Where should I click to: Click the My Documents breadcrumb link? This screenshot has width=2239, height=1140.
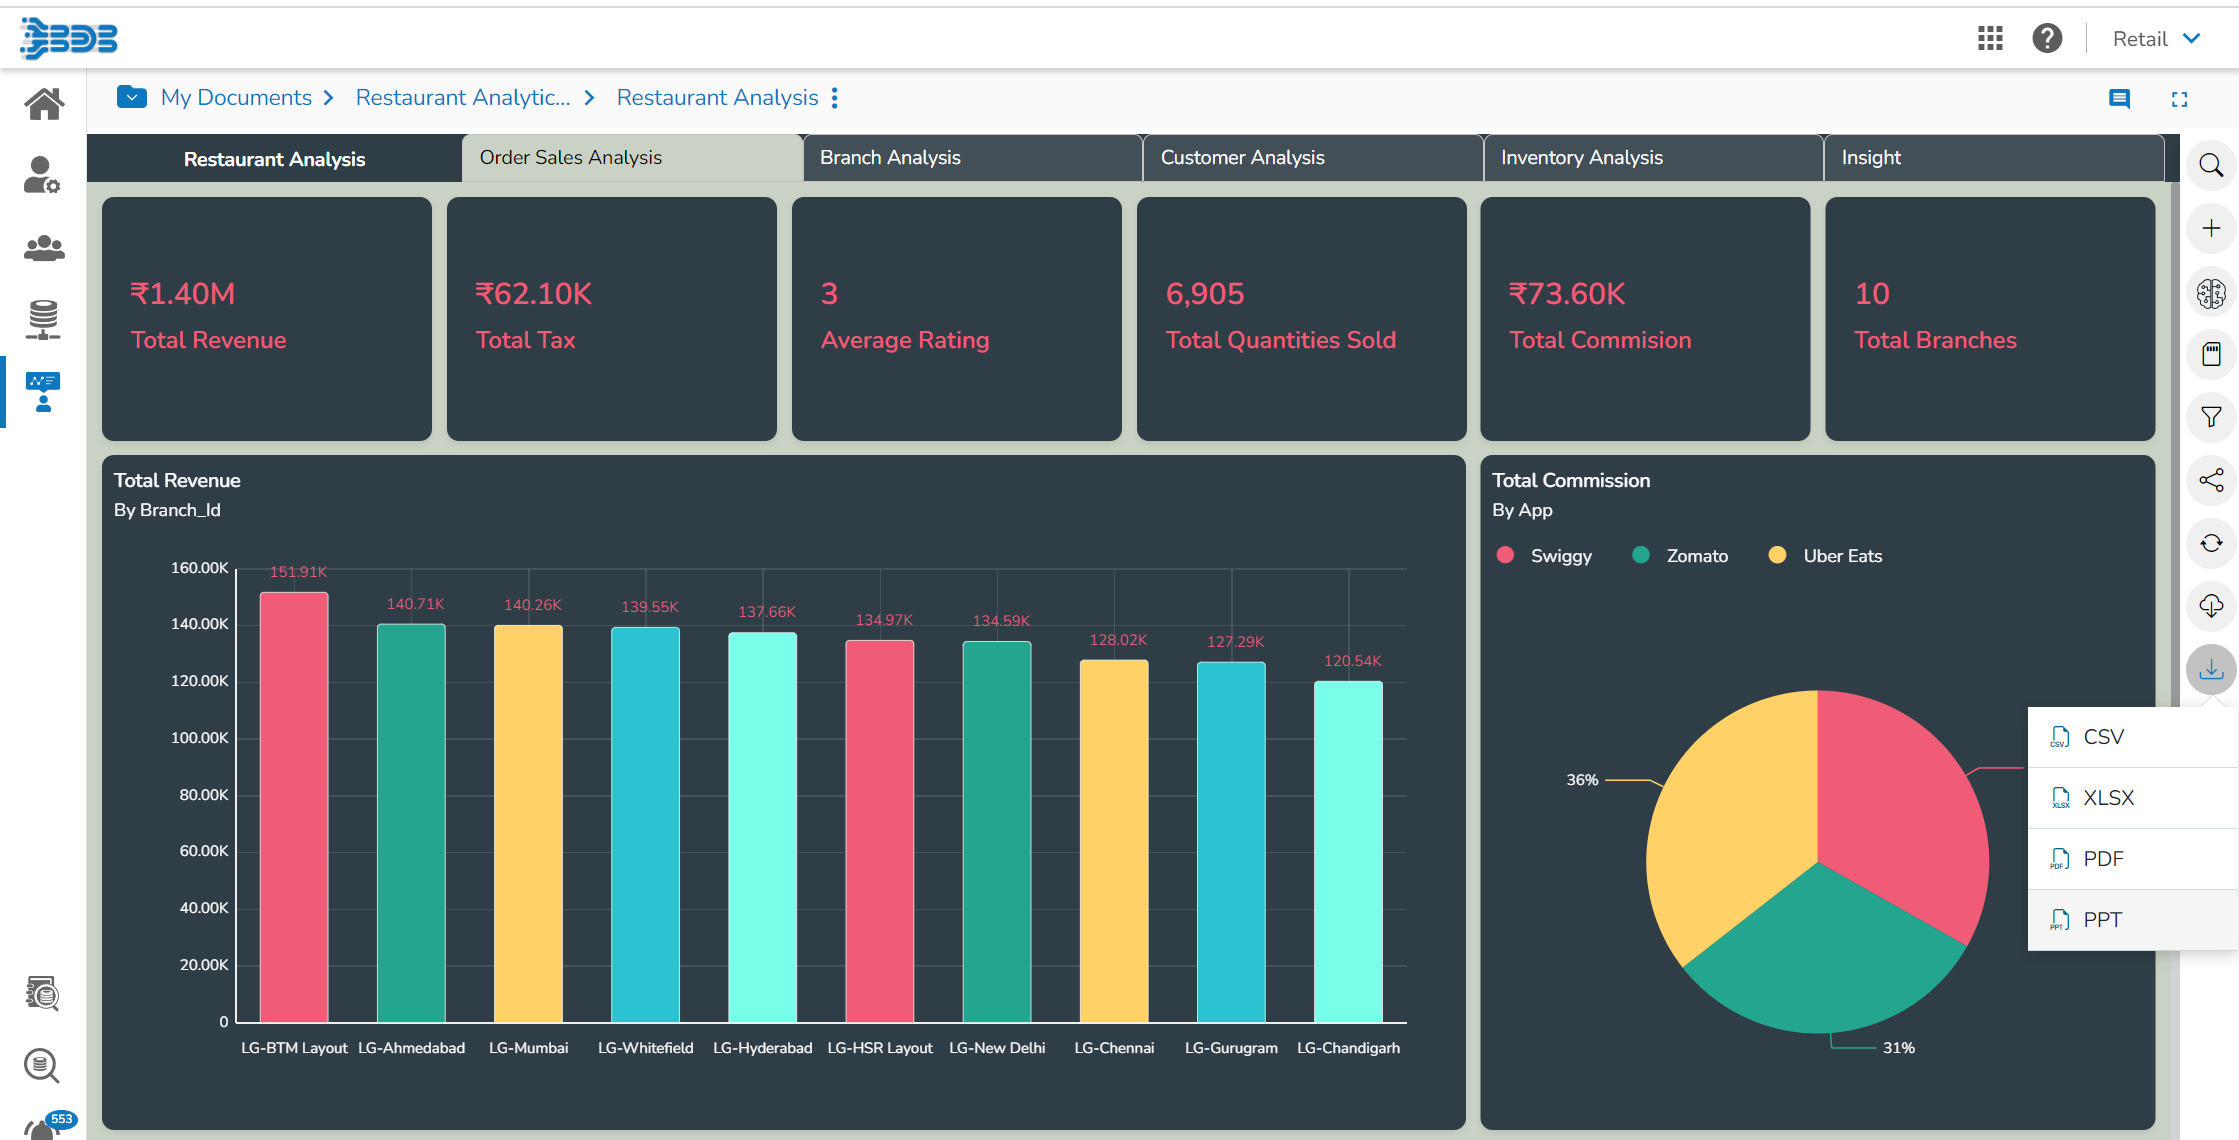click(236, 96)
